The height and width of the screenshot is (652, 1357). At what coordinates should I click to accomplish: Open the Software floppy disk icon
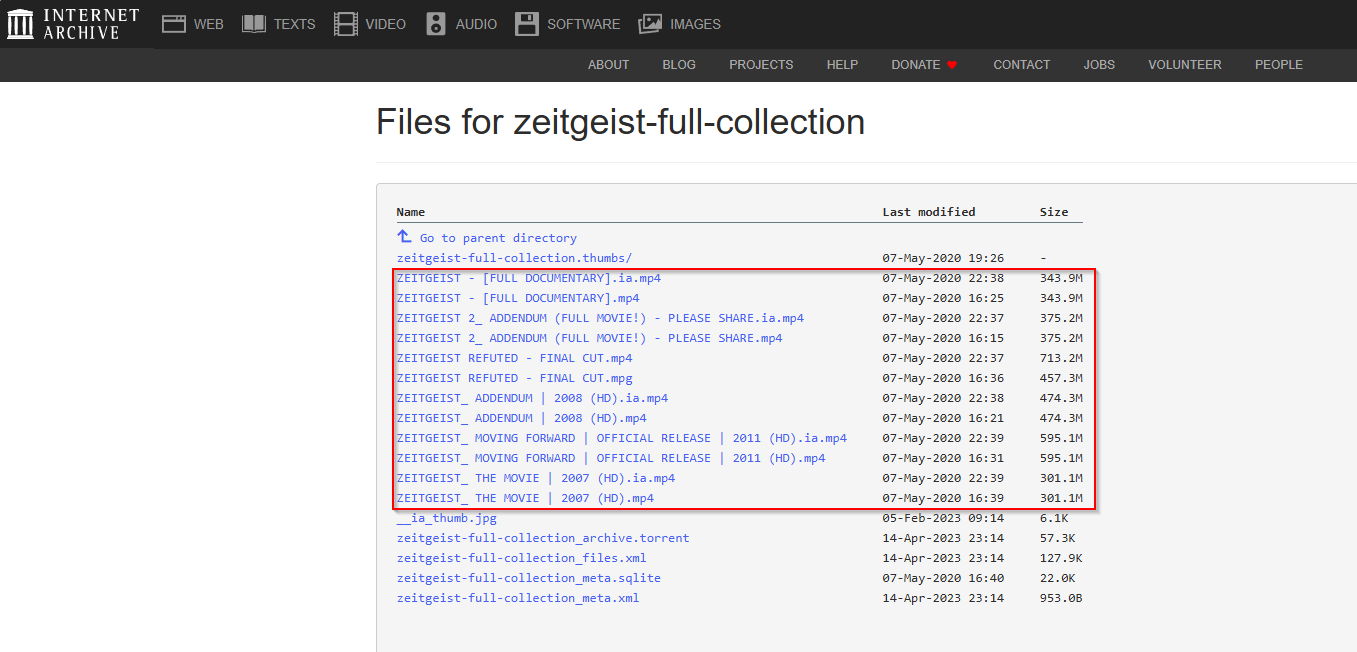point(527,24)
